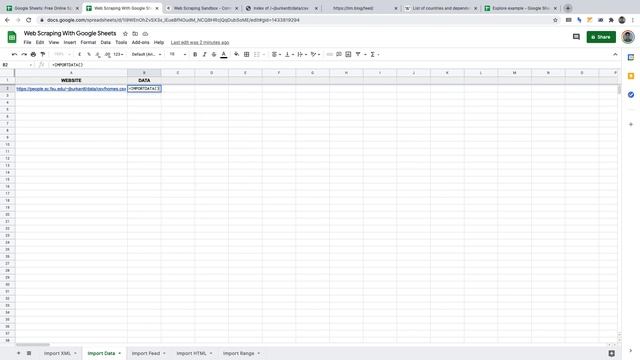
Task: Format as currency
Action: pos(80,54)
